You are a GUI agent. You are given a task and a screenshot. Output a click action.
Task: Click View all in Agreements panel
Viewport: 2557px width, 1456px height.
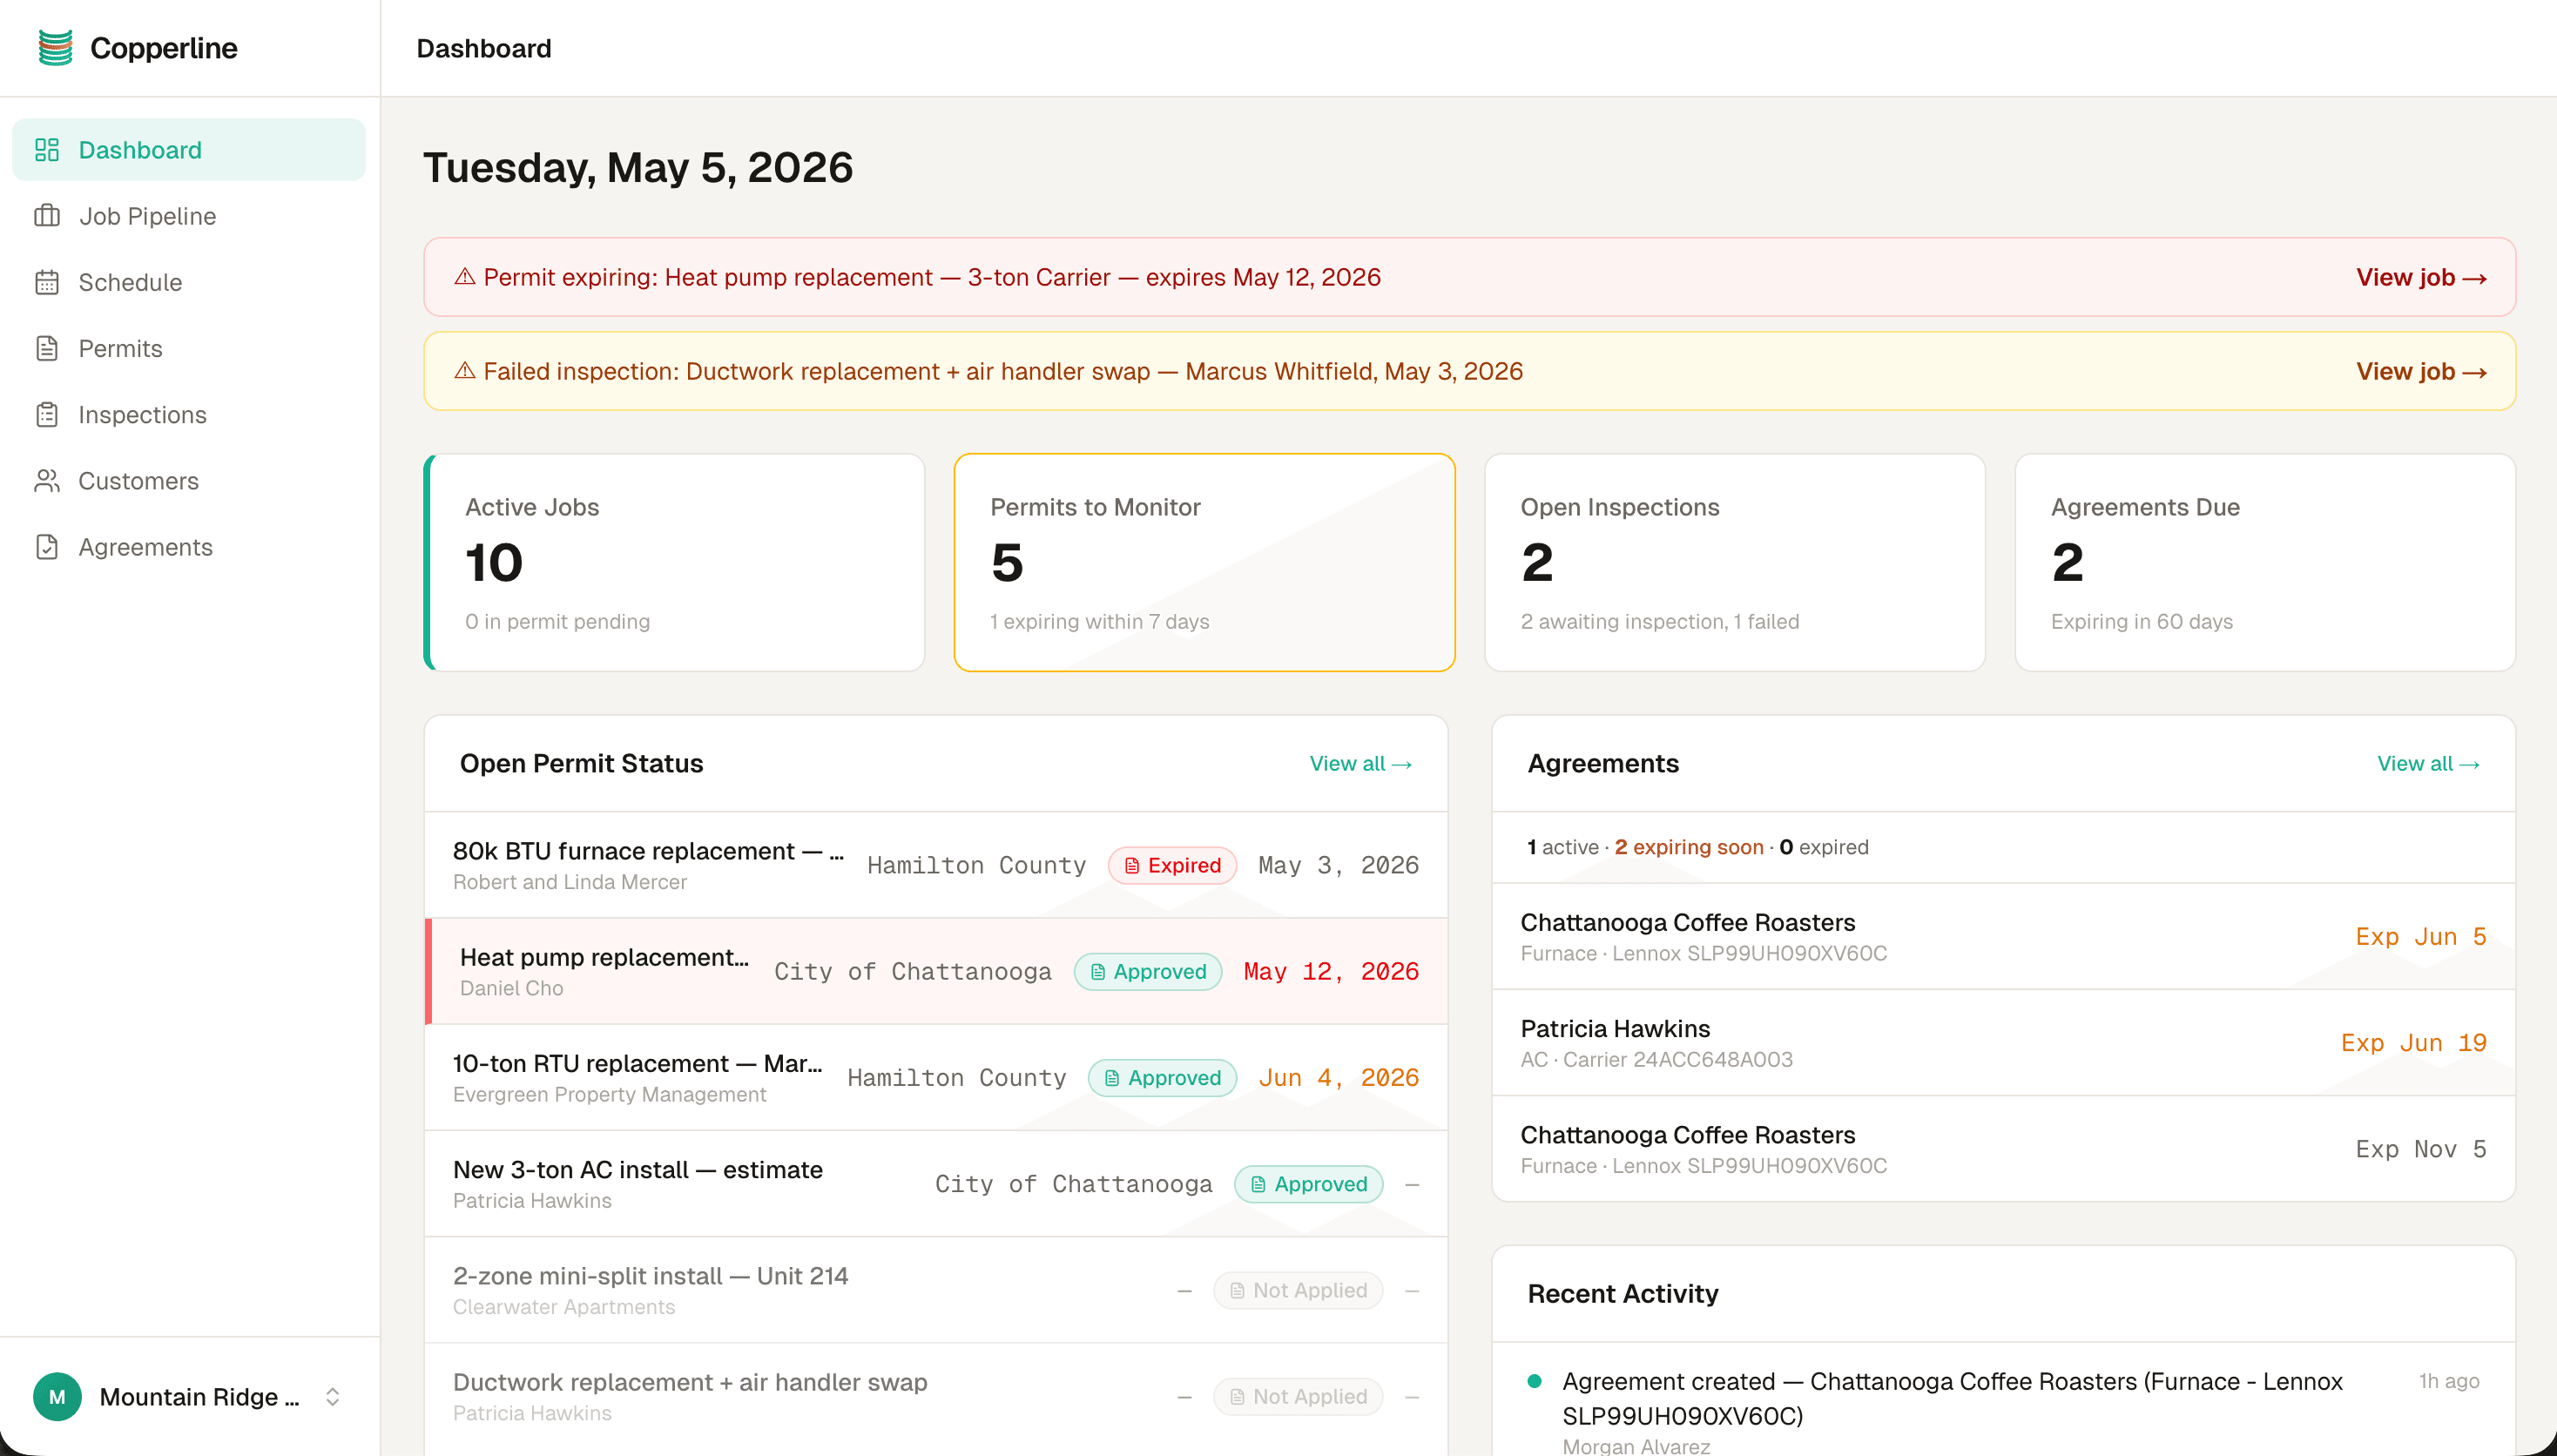tap(2428, 763)
